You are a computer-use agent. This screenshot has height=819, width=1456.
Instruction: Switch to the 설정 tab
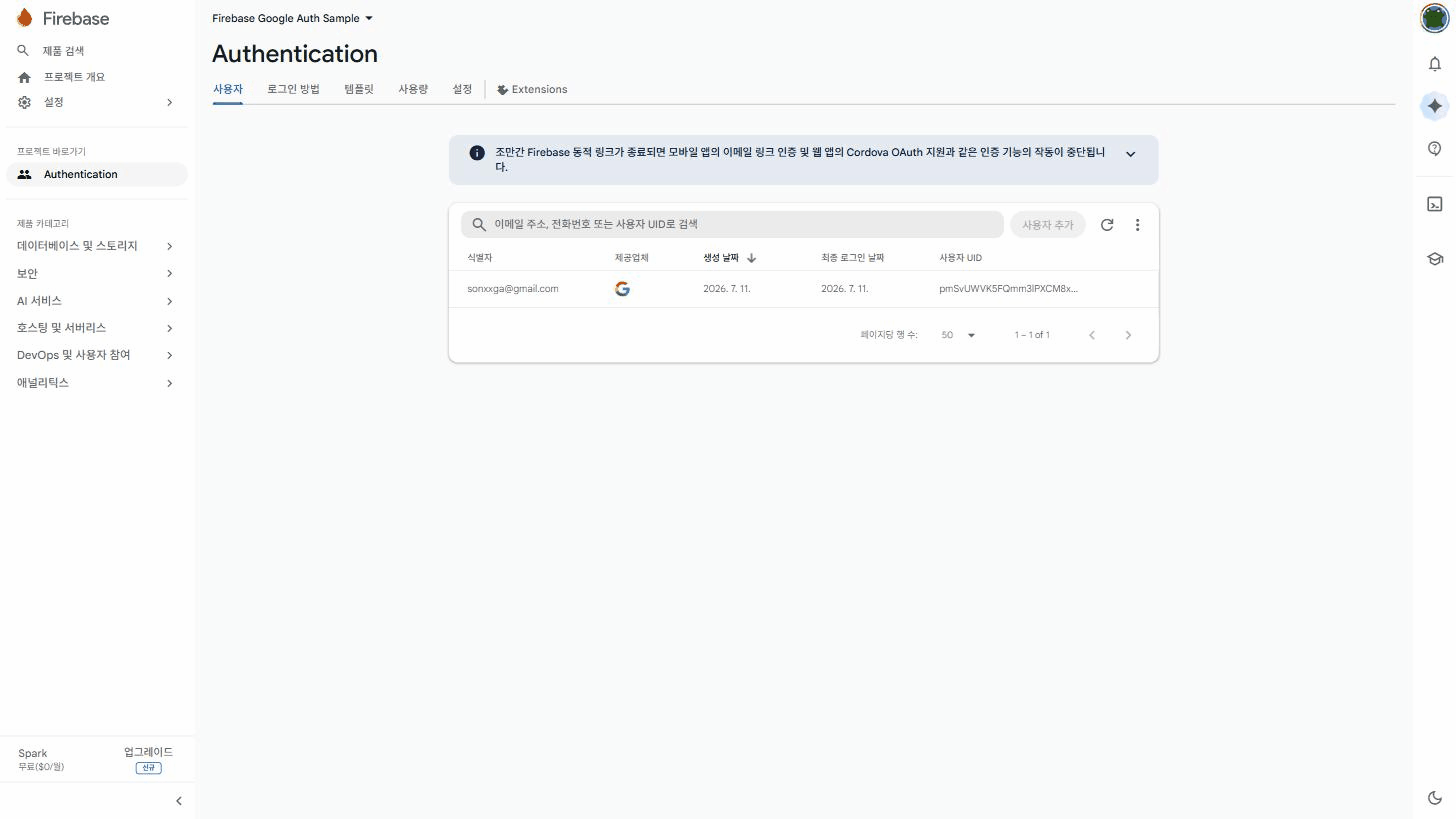click(x=462, y=89)
